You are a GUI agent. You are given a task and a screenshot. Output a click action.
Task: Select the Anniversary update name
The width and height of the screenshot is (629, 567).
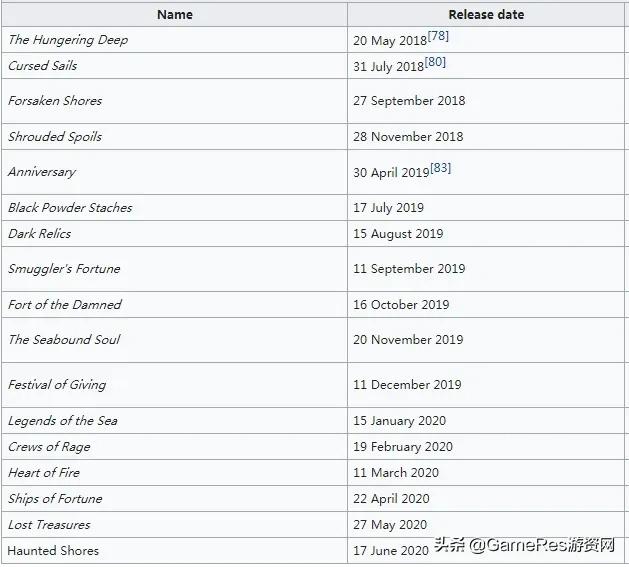(42, 172)
